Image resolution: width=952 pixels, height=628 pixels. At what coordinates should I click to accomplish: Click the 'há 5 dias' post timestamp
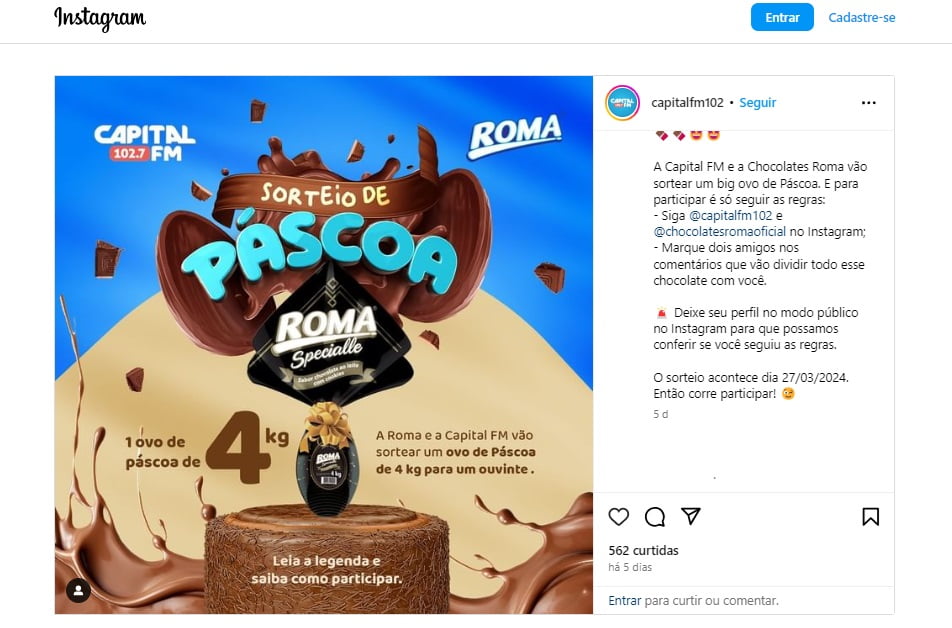pyautogui.click(x=630, y=567)
